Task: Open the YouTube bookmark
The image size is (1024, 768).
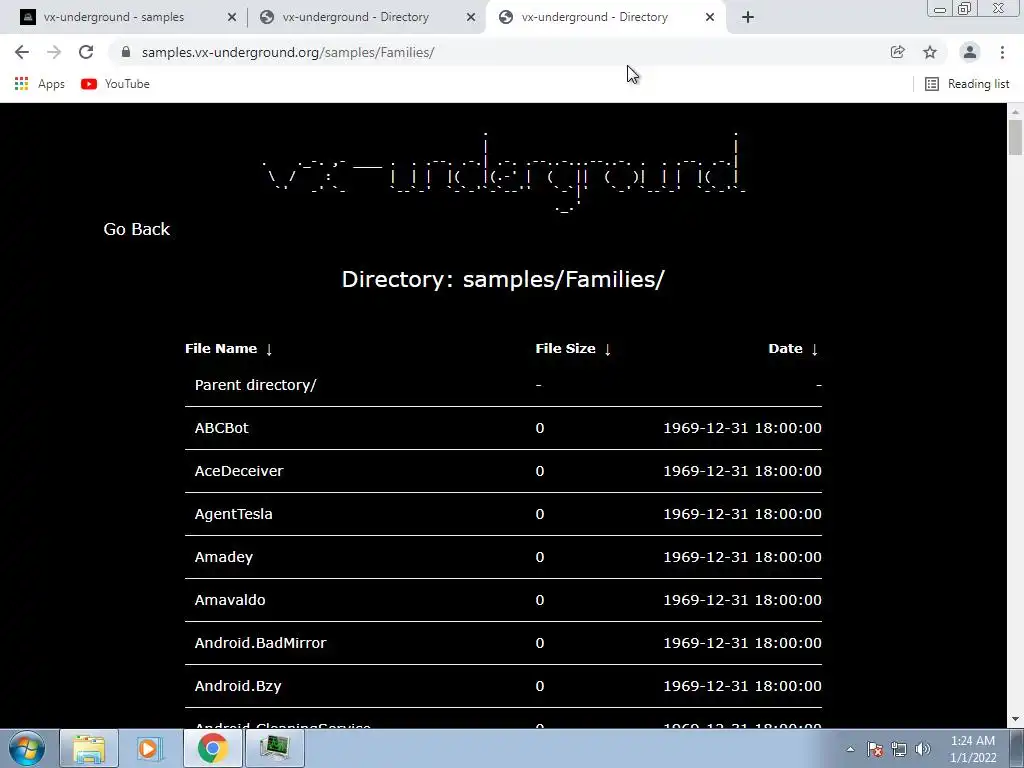Action: [116, 84]
